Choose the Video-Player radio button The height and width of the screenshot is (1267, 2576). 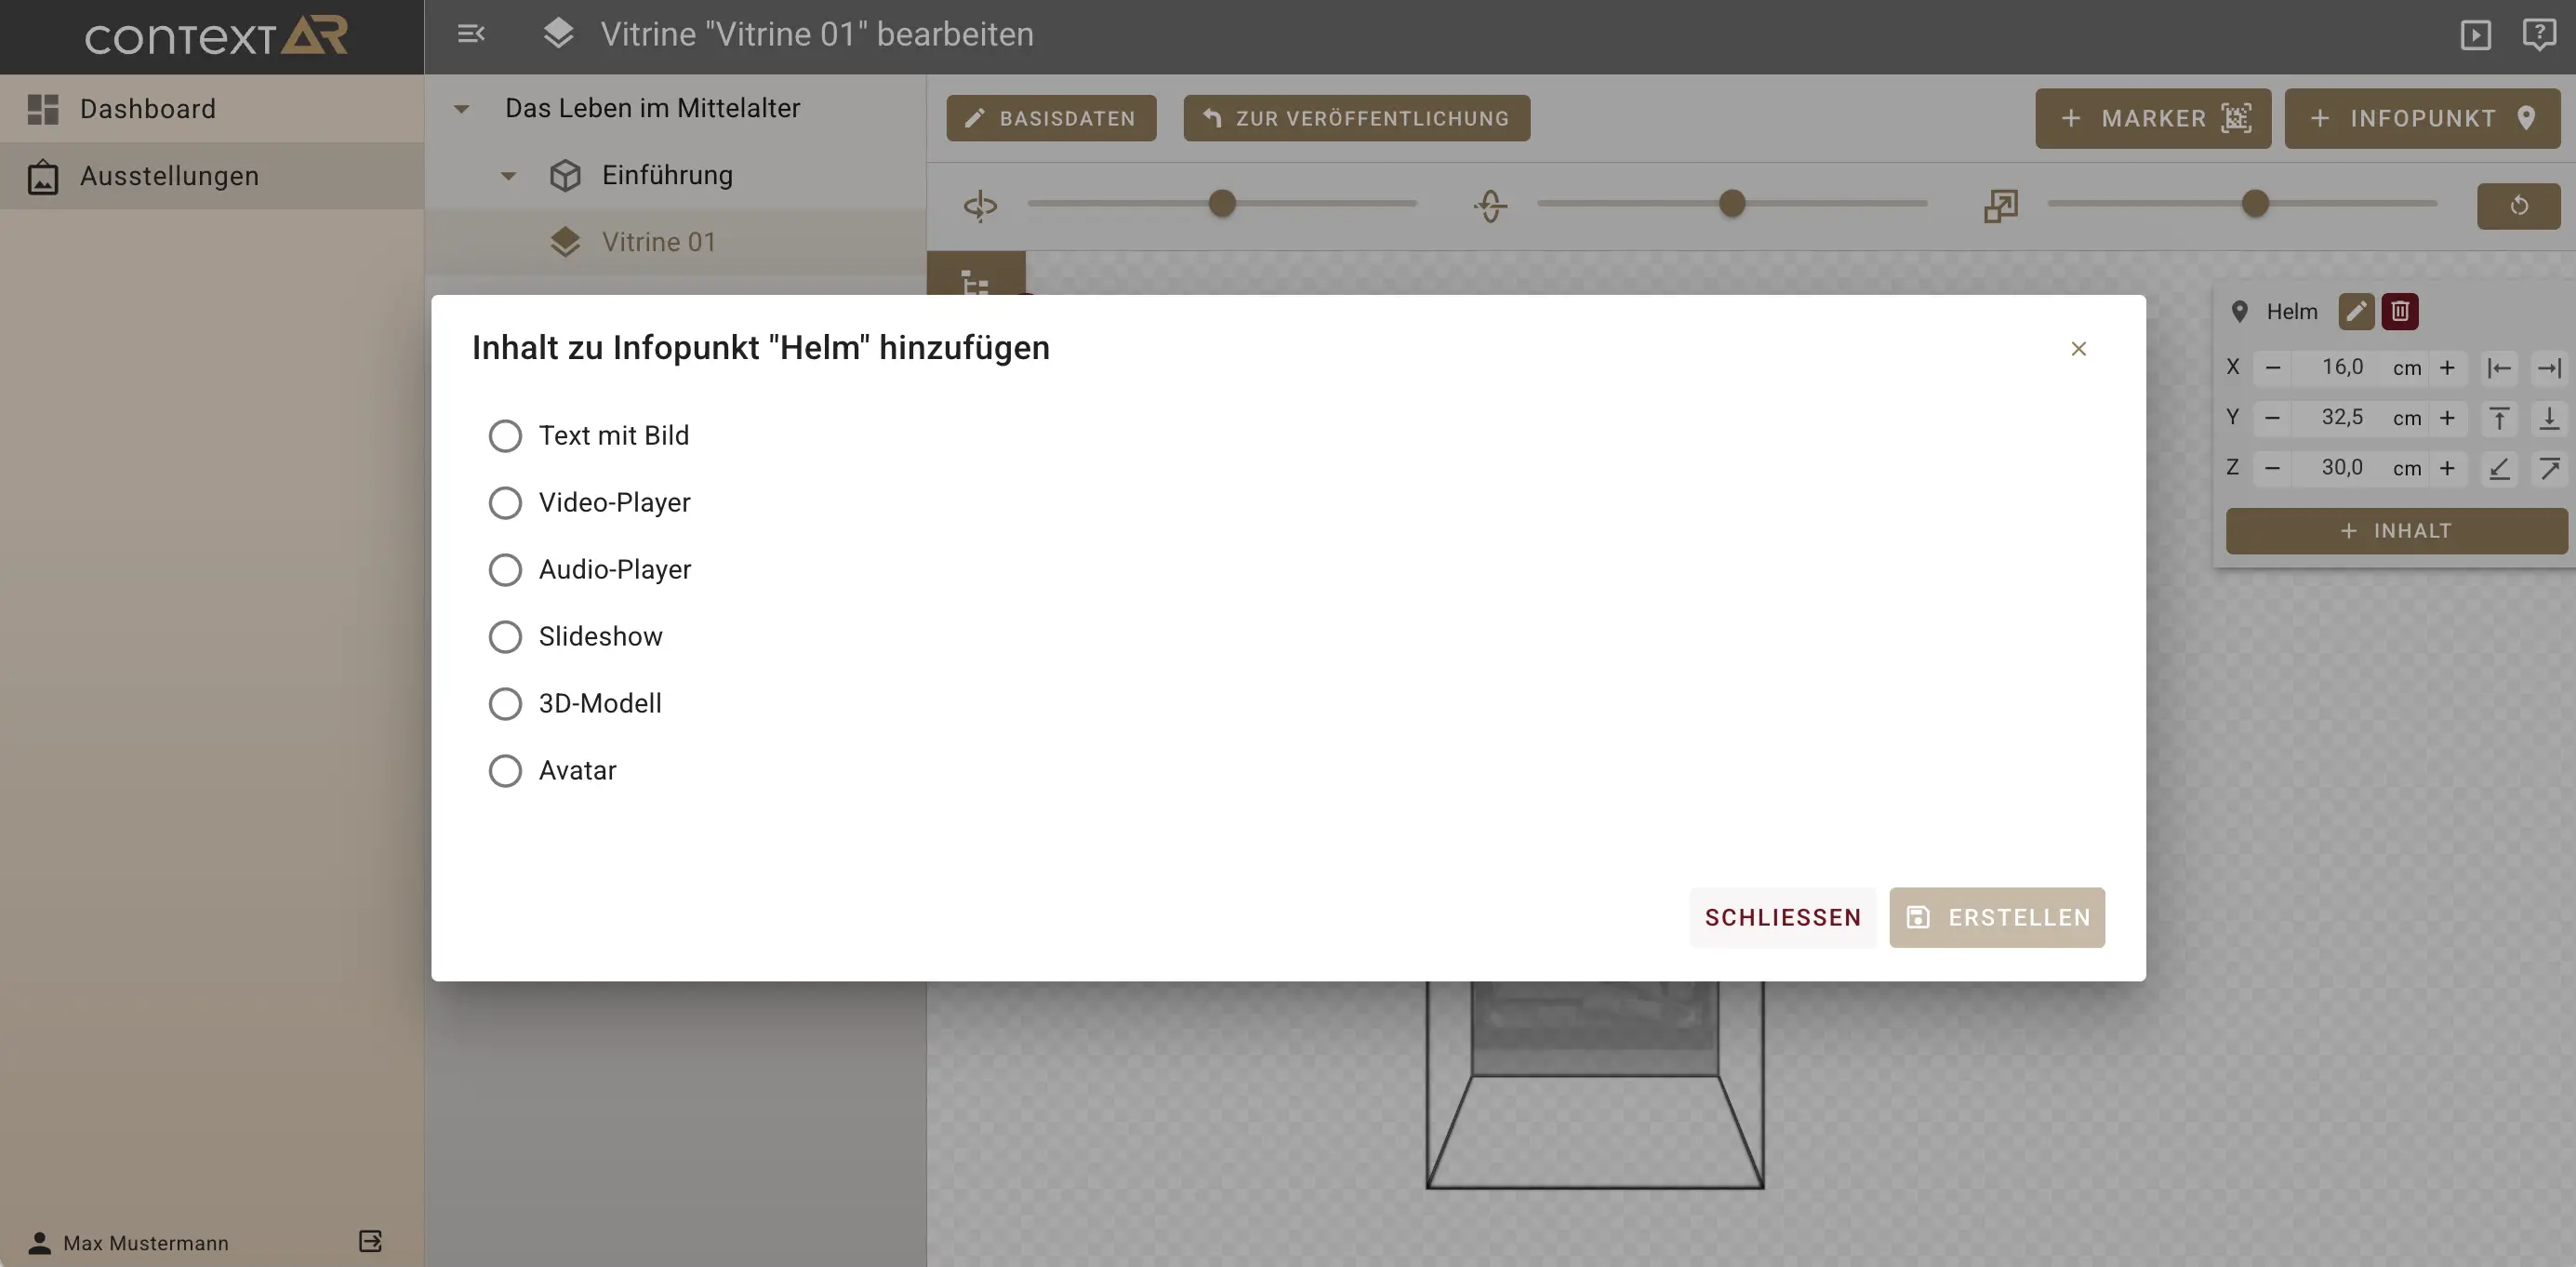[x=505, y=503]
